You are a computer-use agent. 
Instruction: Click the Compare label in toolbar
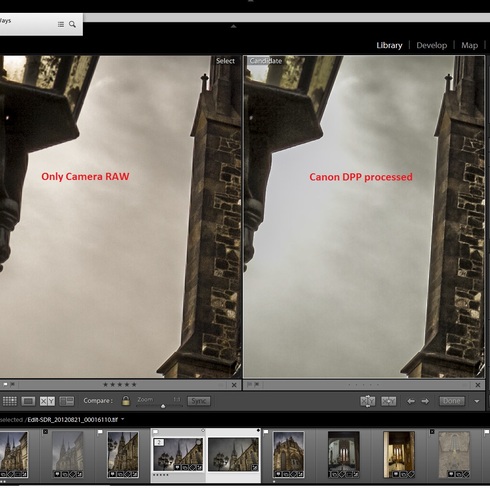98,401
